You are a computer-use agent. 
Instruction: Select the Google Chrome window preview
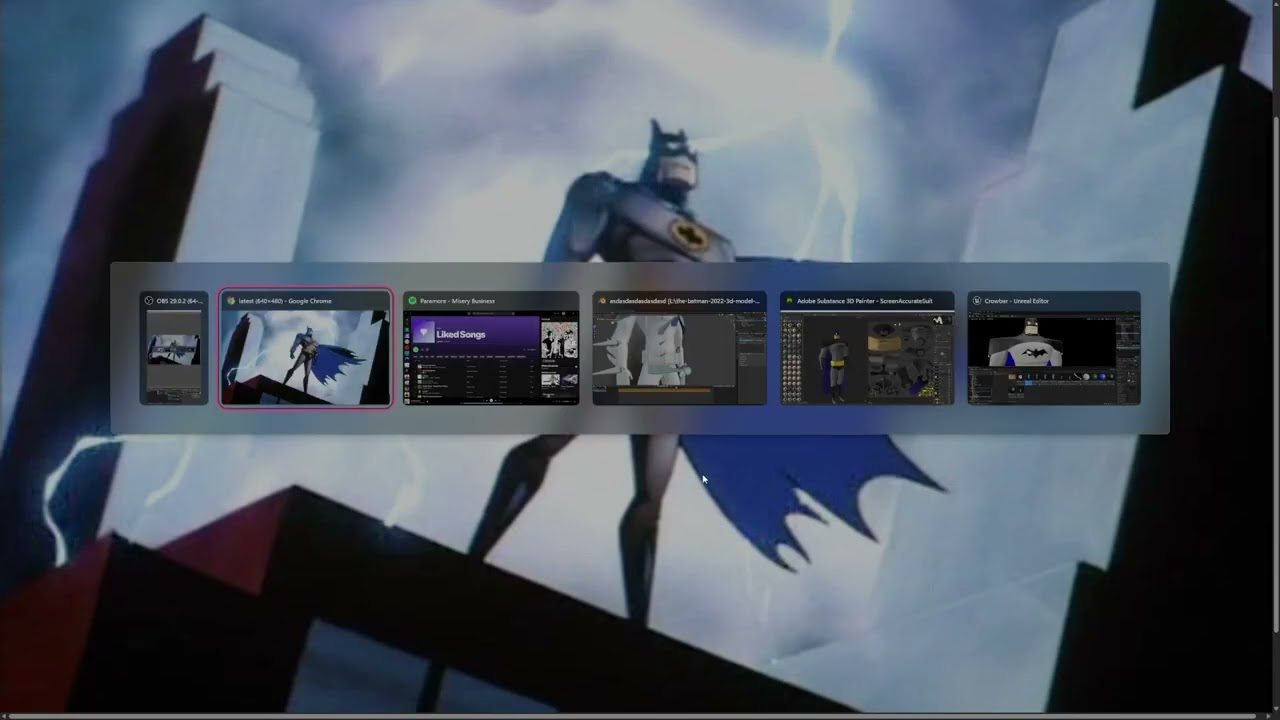[306, 348]
